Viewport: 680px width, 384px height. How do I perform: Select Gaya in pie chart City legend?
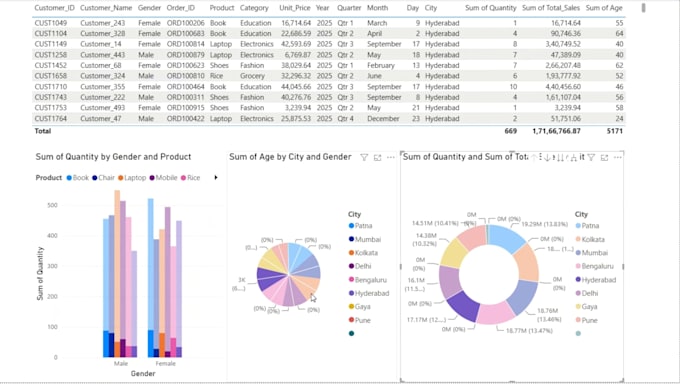tap(360, 307)
